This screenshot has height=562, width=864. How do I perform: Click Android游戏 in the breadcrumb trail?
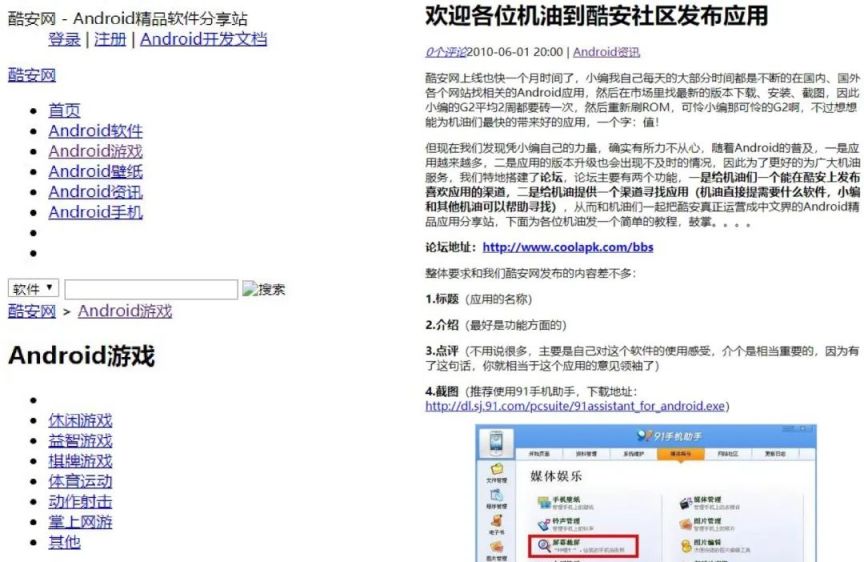click(x=125, y=311)
